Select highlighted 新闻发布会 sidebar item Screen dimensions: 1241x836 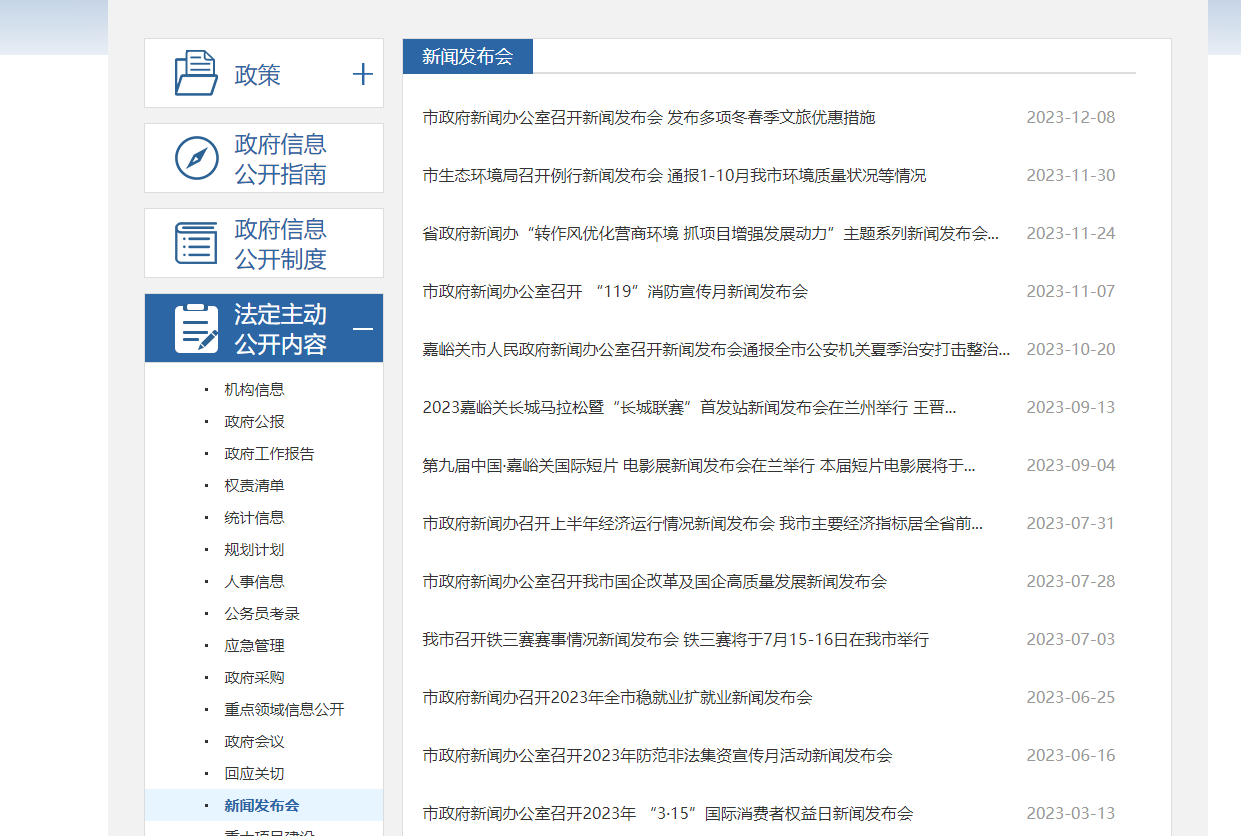[261, 805]
